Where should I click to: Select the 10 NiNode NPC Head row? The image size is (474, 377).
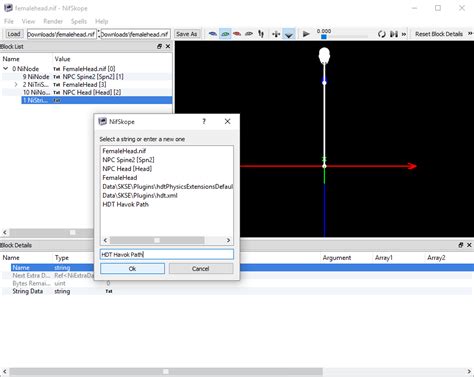[x=87, y=92]
